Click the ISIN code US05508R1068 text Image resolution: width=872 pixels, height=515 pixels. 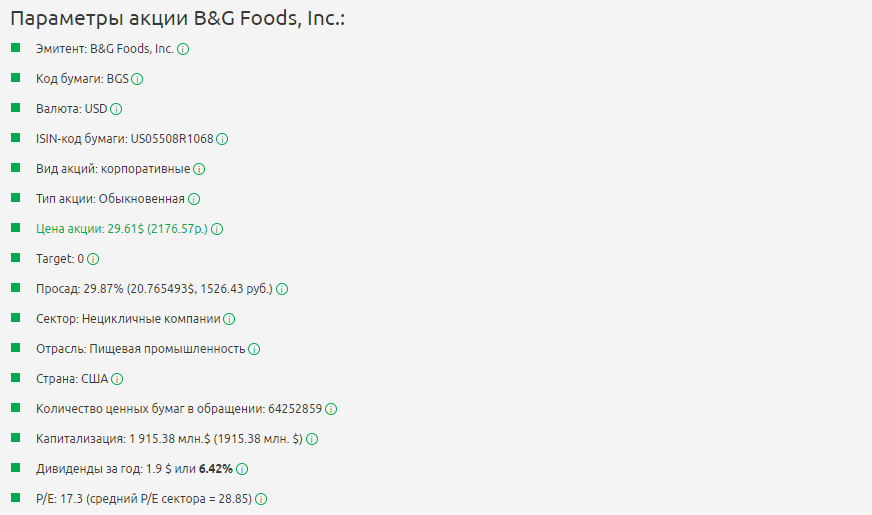[172, 139]
